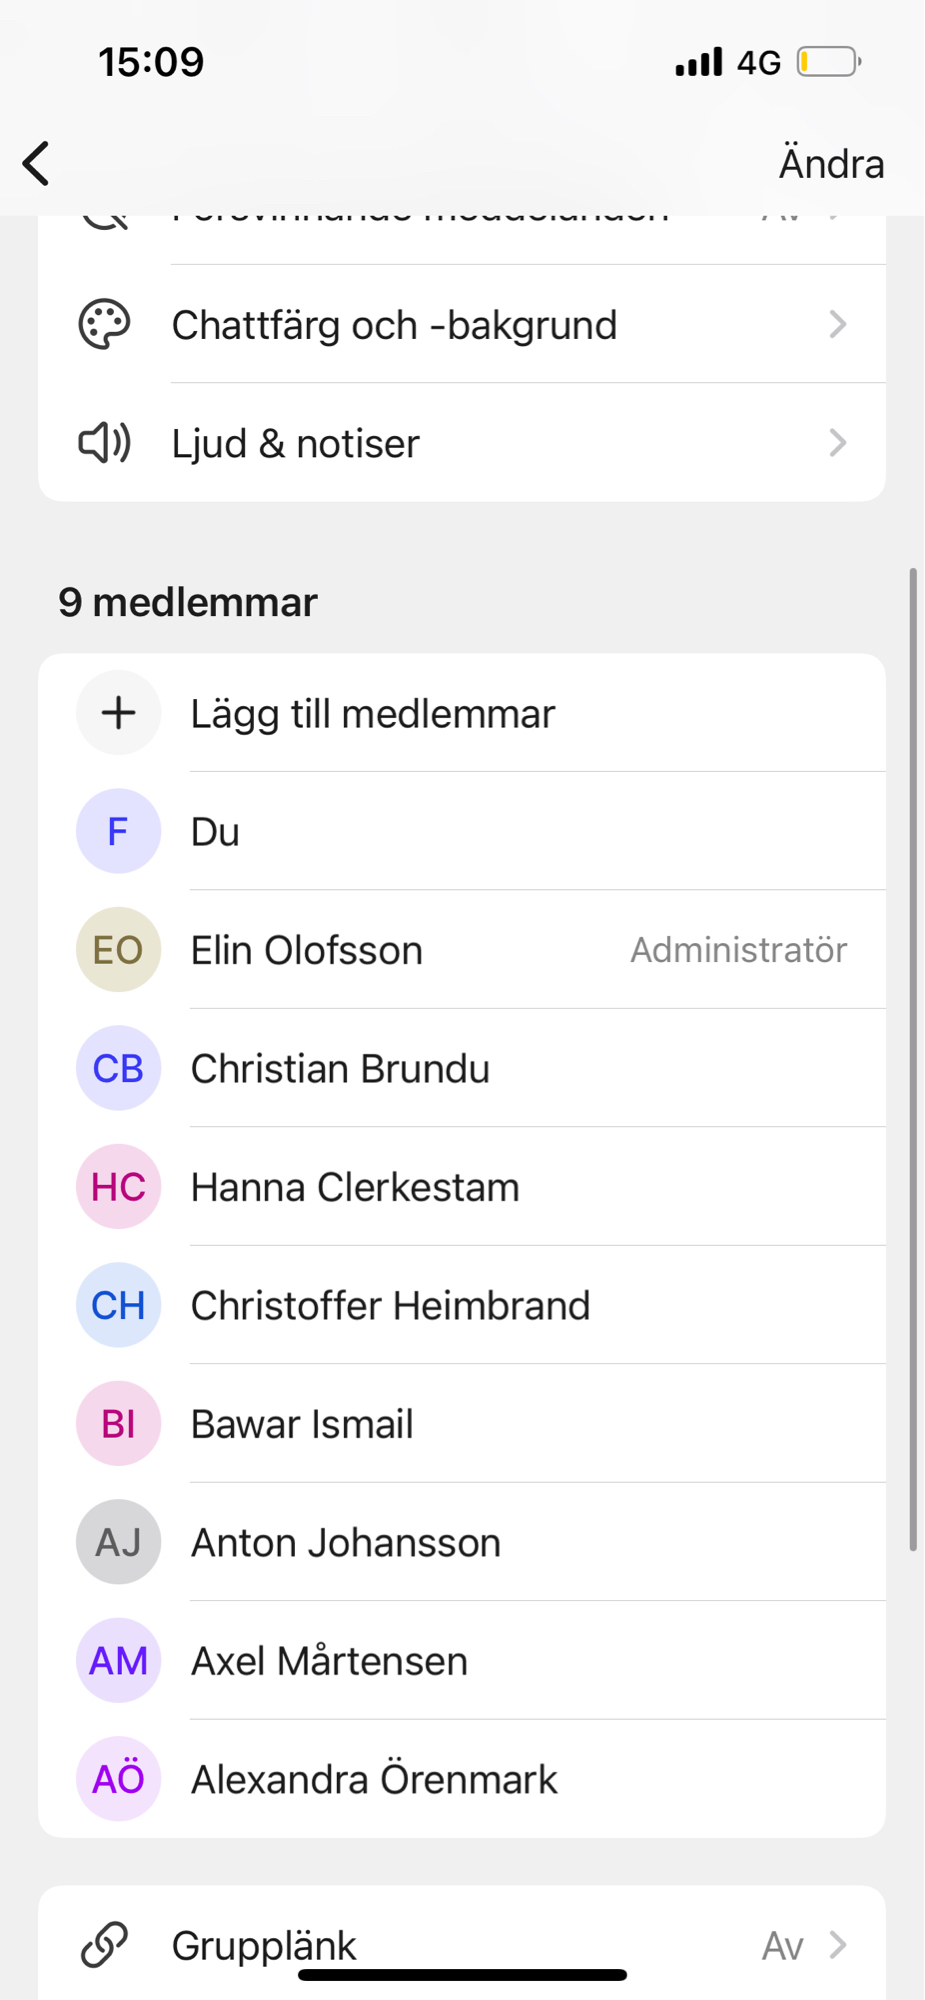Tap the battery indicator in status bar
This screenshot has height=2000, width=925.
tap(828, 62)
